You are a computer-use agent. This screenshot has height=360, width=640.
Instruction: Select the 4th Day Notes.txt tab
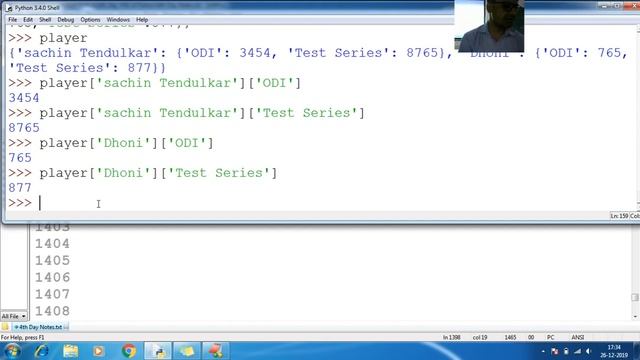coord(40,327)
